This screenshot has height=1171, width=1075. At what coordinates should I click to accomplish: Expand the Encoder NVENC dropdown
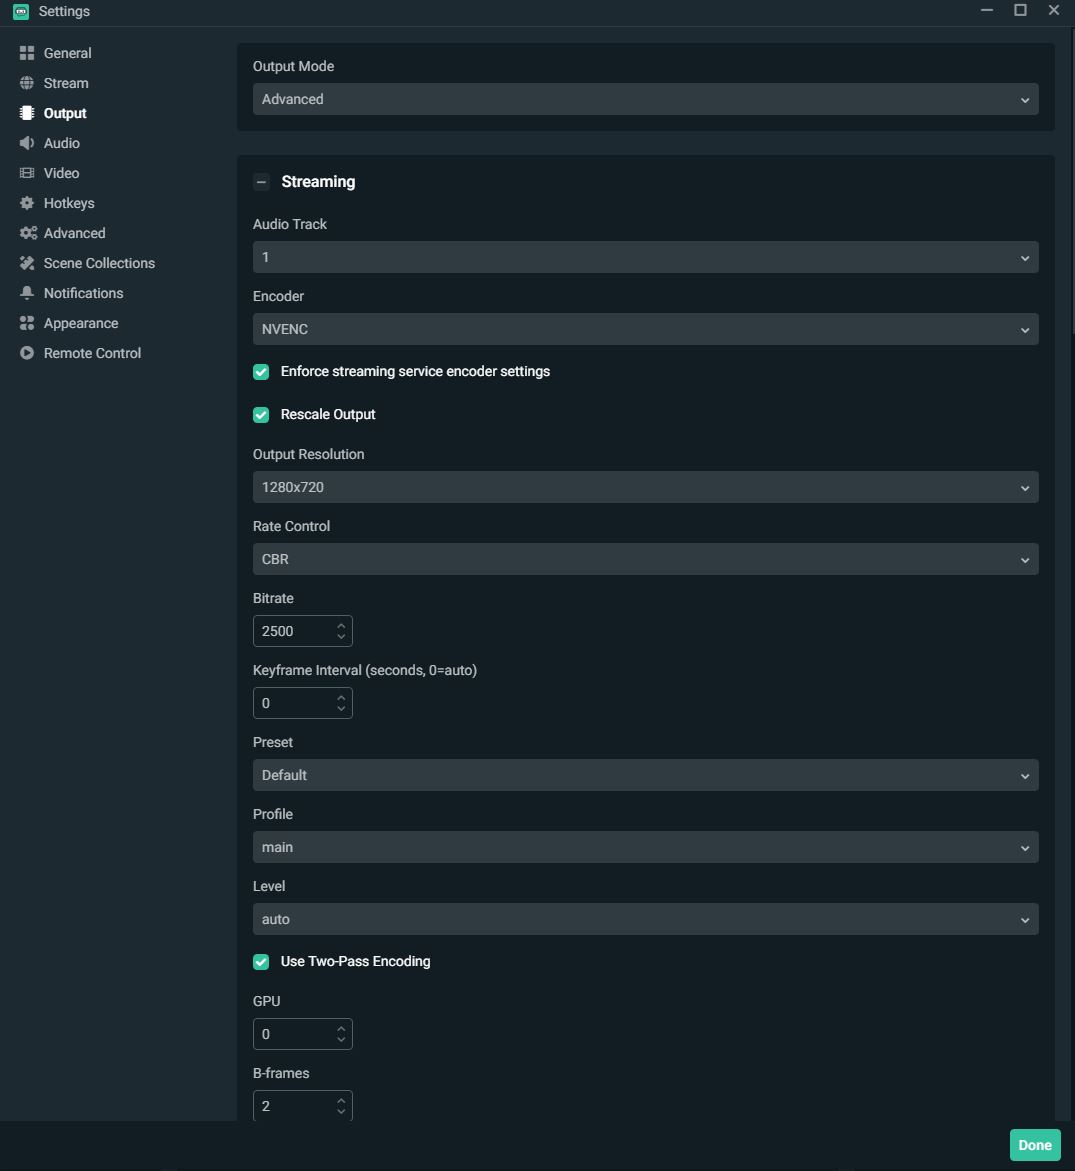[645, 329]
